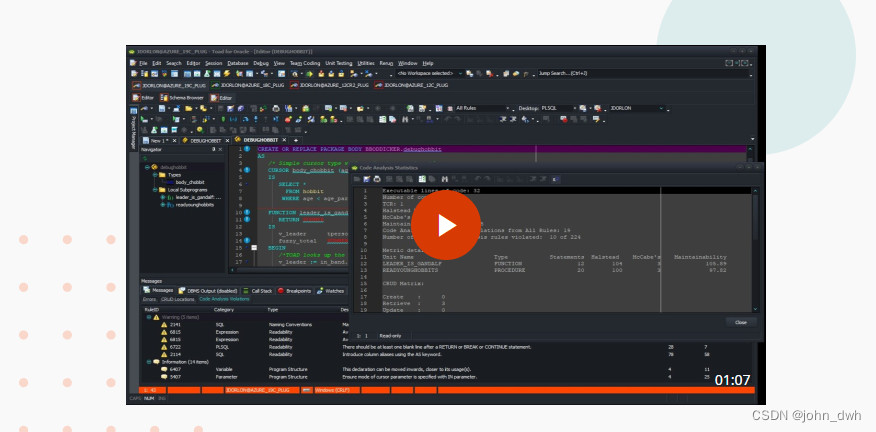Open the Desktop PLSQL dropdown
Screen dimensions: 876x432
click(558, 108)
